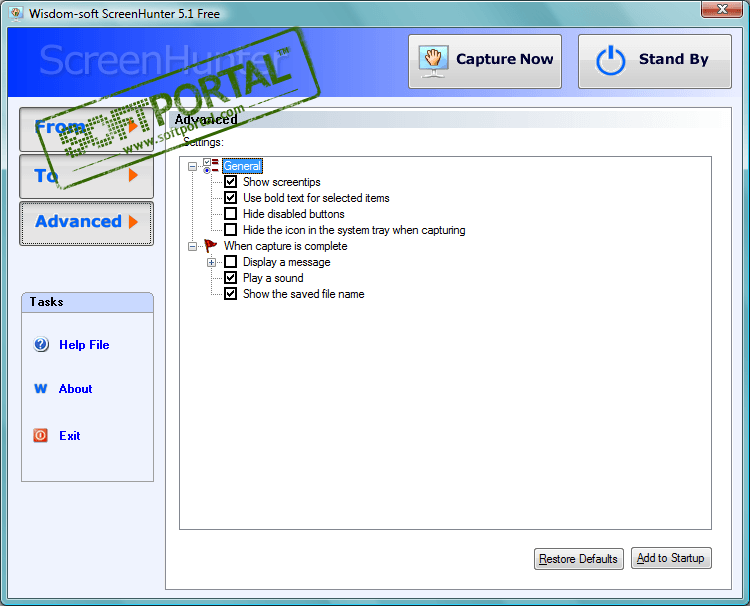Collapse the When capture is complete node
The width and height of the screenshot is (750, 606).
192,246
